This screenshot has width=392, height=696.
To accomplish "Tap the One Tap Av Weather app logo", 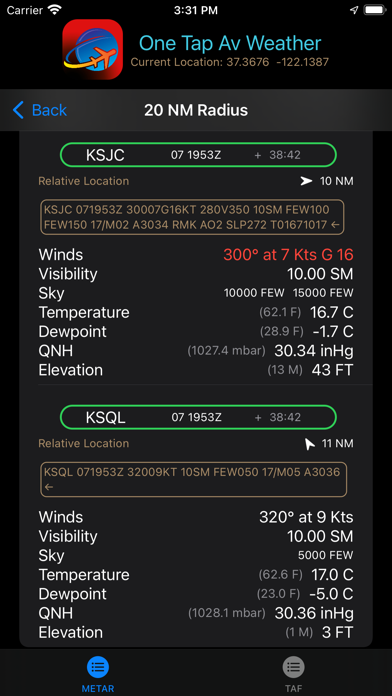I will click(x=92, y=49).
